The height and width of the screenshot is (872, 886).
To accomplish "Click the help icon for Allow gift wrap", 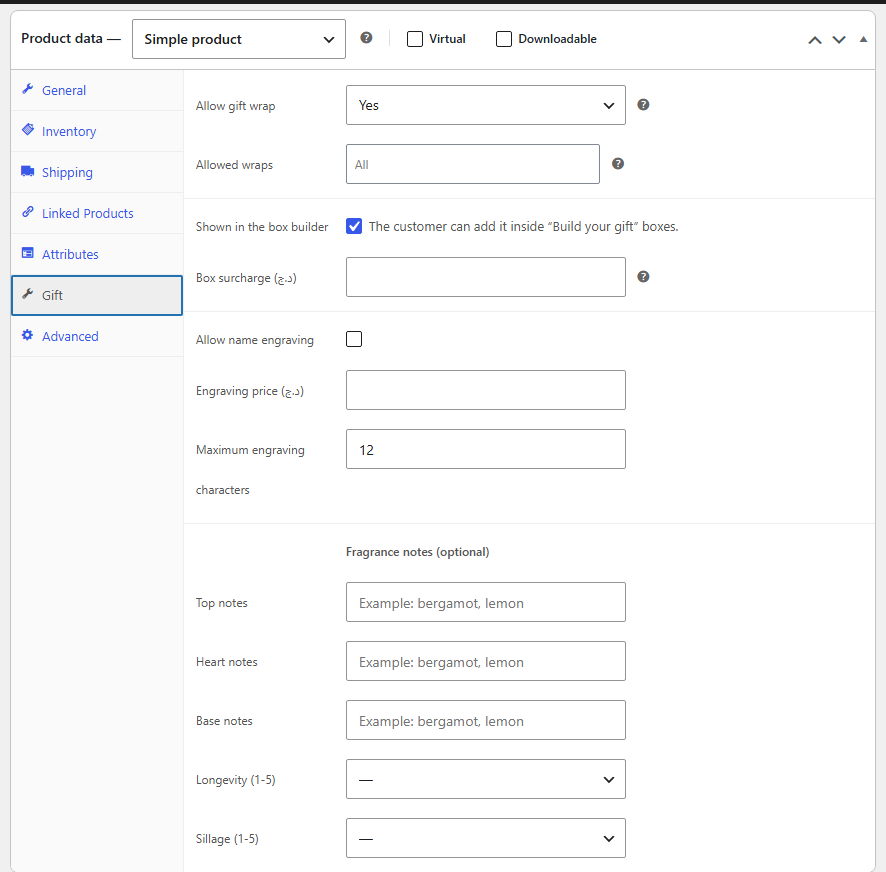I will coord(643,105).
